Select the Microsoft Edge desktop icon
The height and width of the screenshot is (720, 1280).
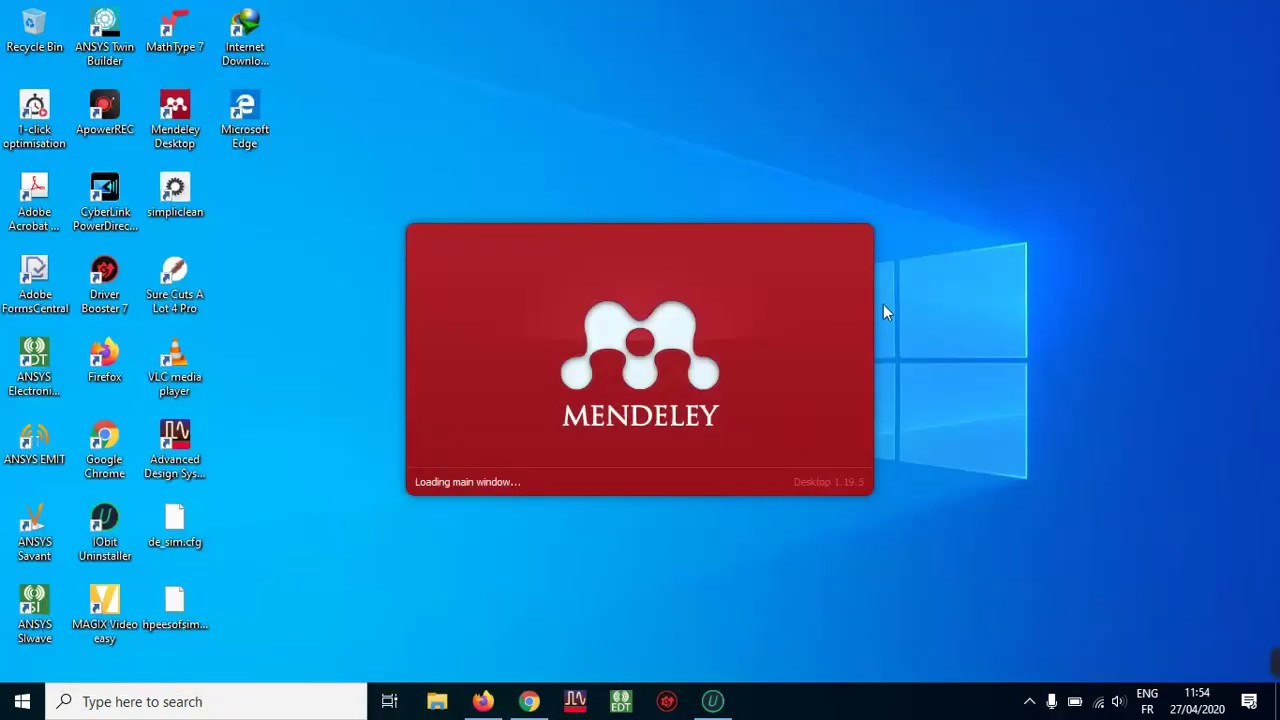(x=245, y=120)
